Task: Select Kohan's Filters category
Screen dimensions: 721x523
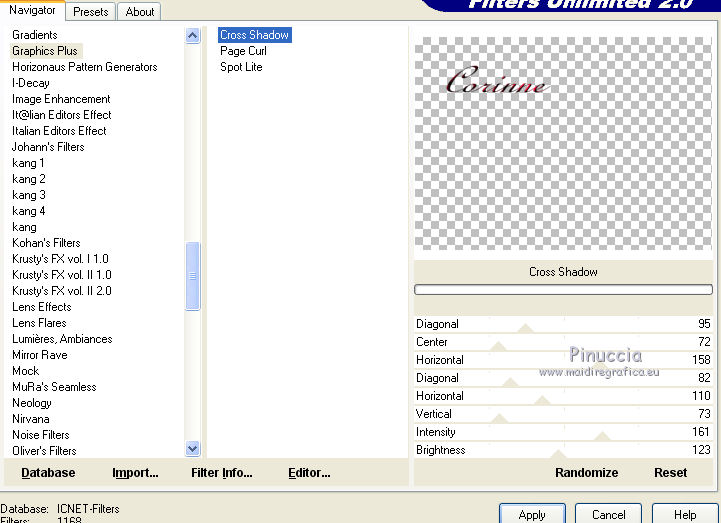Action: click(46, 243)
